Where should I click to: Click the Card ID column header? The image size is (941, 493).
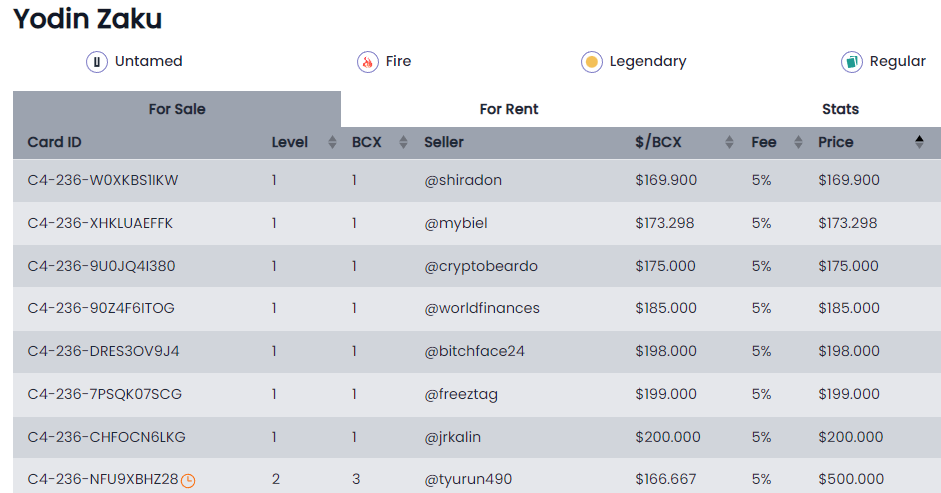coord(54,142)
